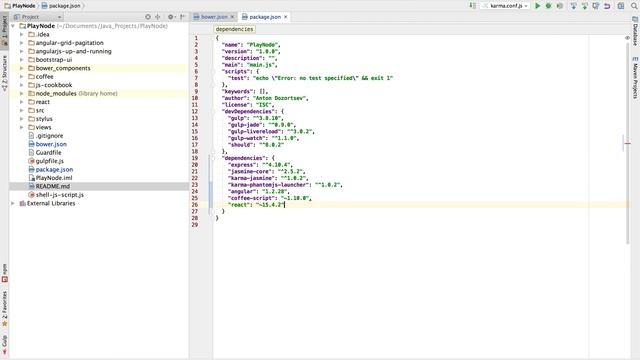Open the Project view selector dropdown
The image size is (640, 360).
click(x=38, y=17)
